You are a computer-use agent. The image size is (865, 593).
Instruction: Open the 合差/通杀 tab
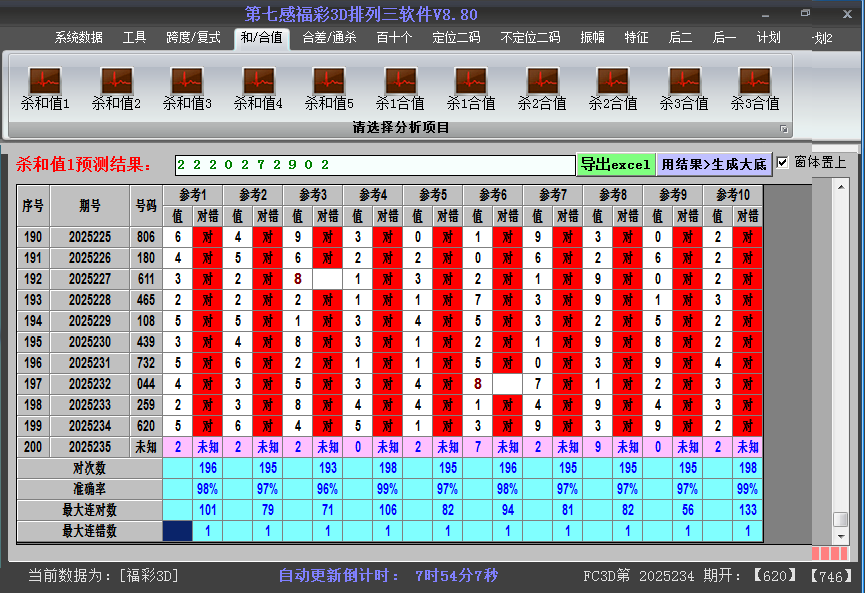tap(329, 38)
